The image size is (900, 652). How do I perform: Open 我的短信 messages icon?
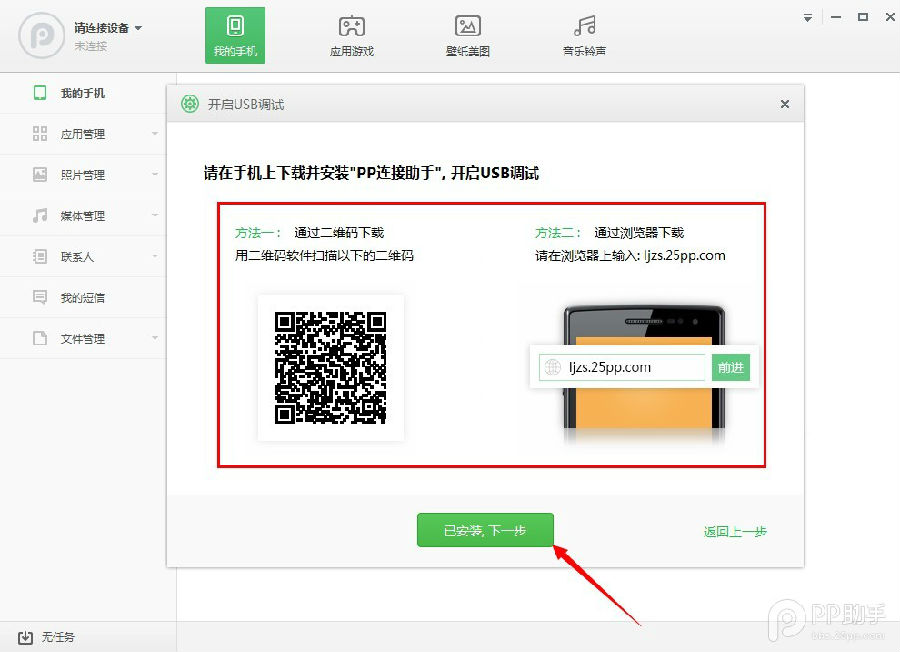40,298
